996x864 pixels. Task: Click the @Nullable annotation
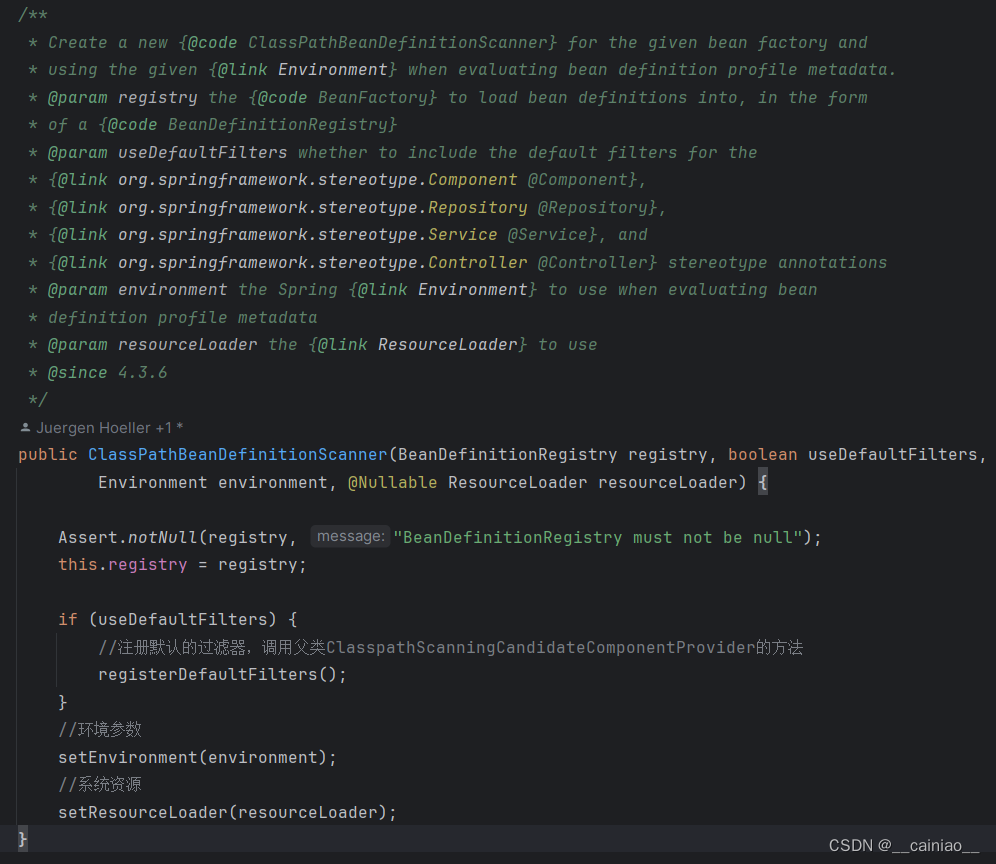point(393,483)
